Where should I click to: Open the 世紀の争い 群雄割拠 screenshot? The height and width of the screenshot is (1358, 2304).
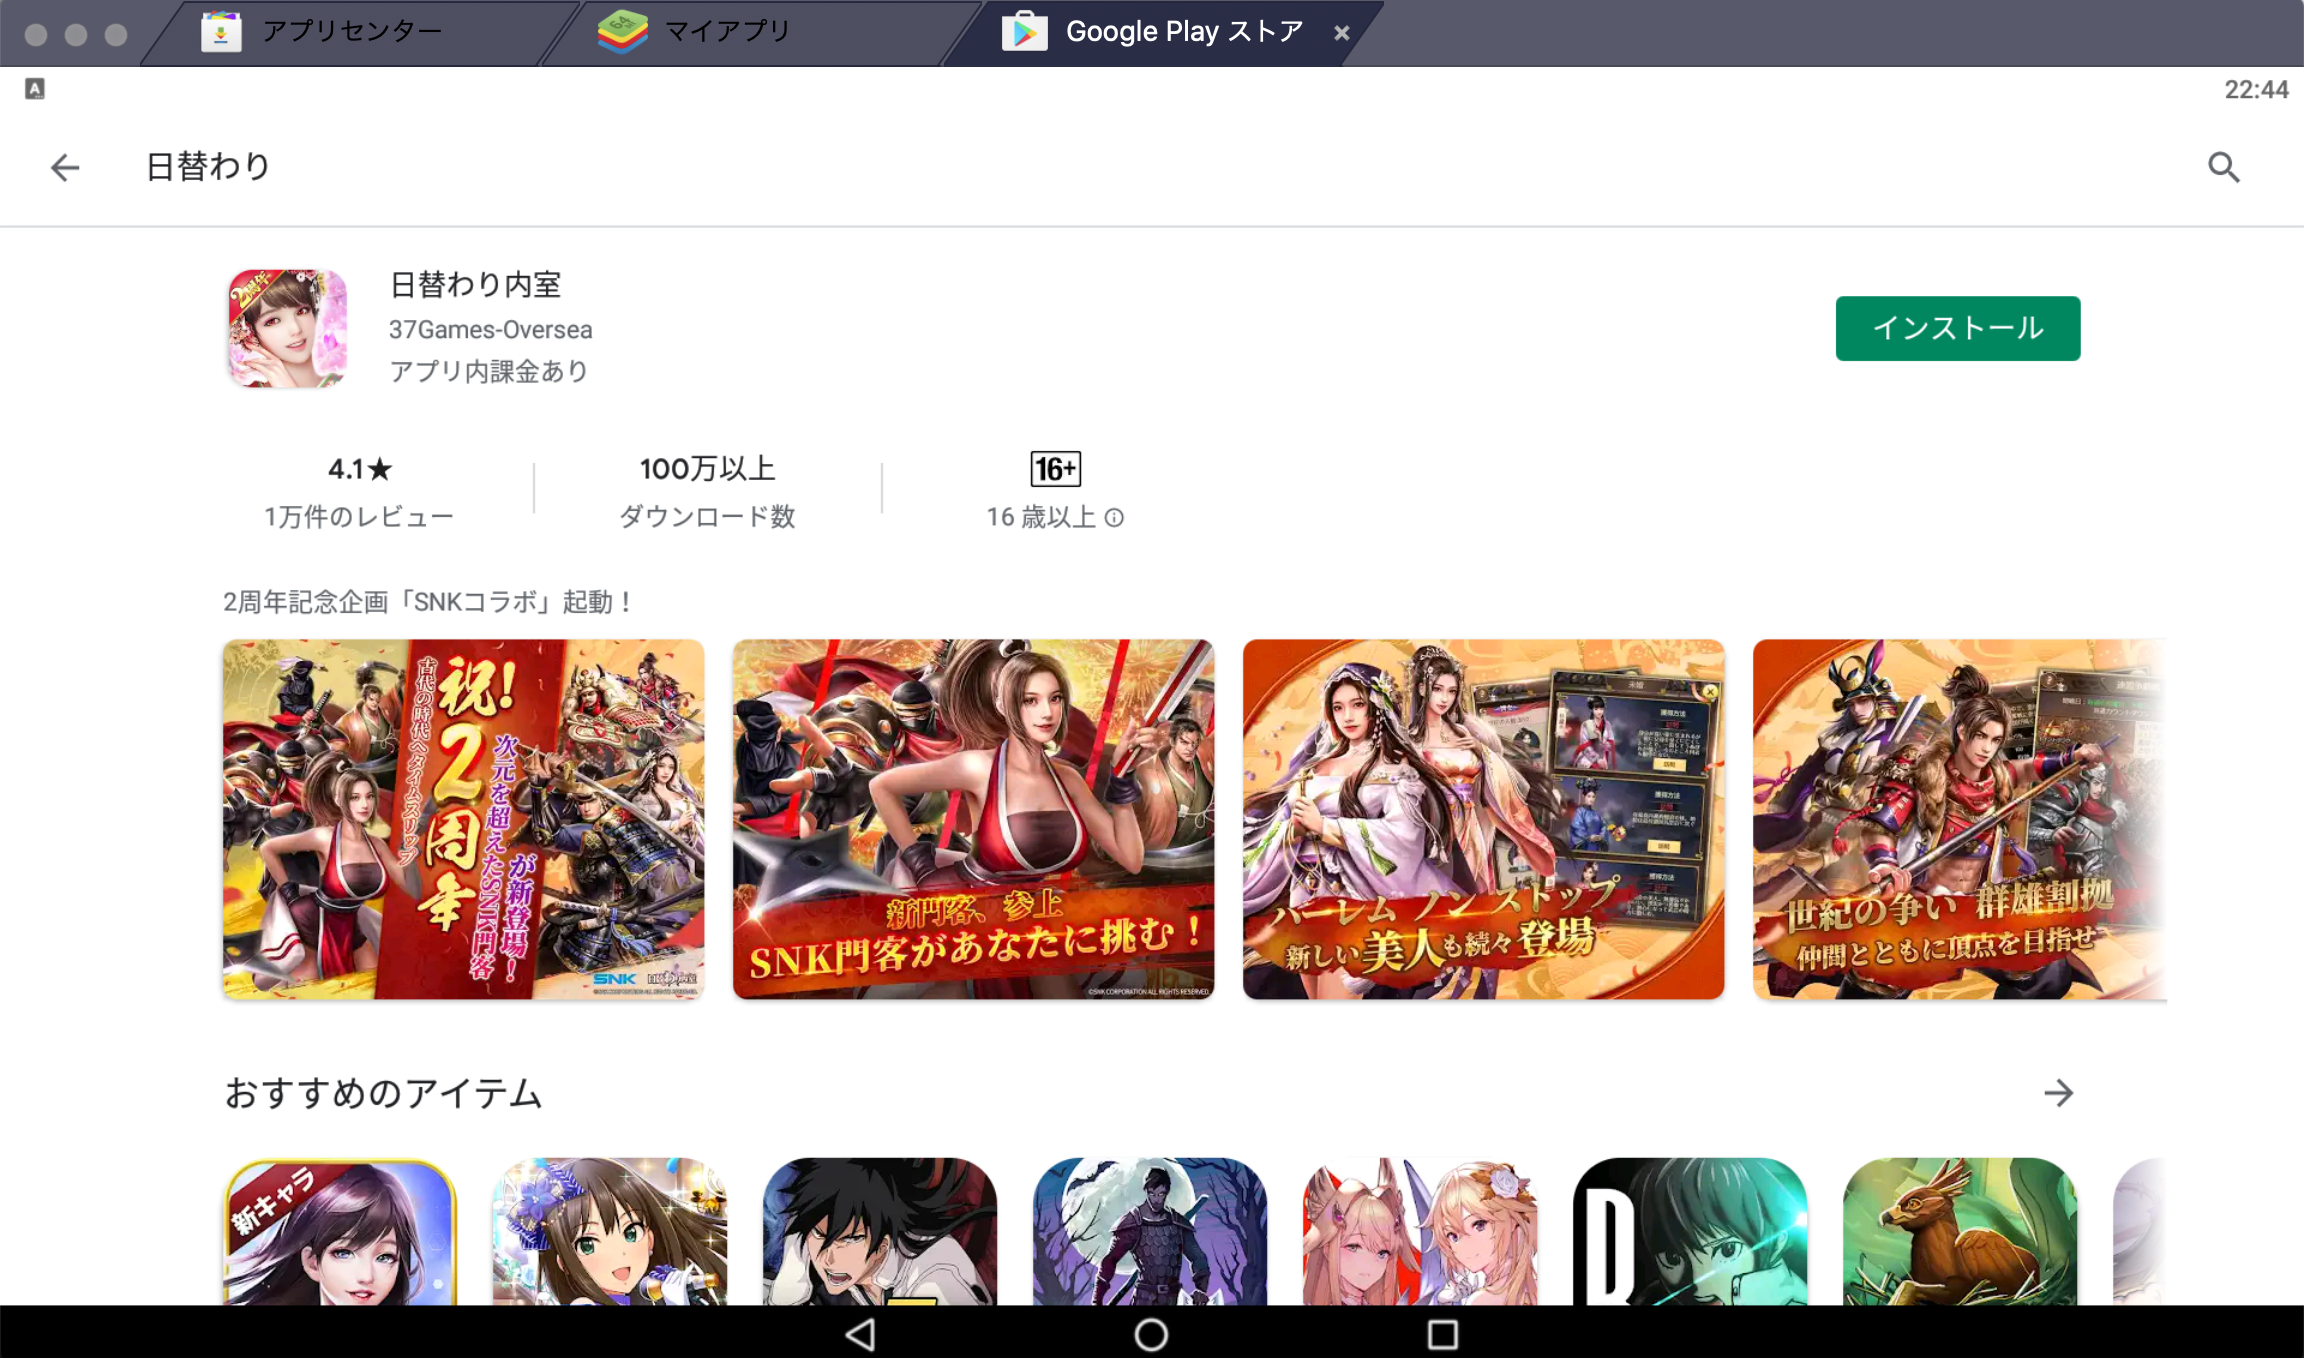(1960, 819)
